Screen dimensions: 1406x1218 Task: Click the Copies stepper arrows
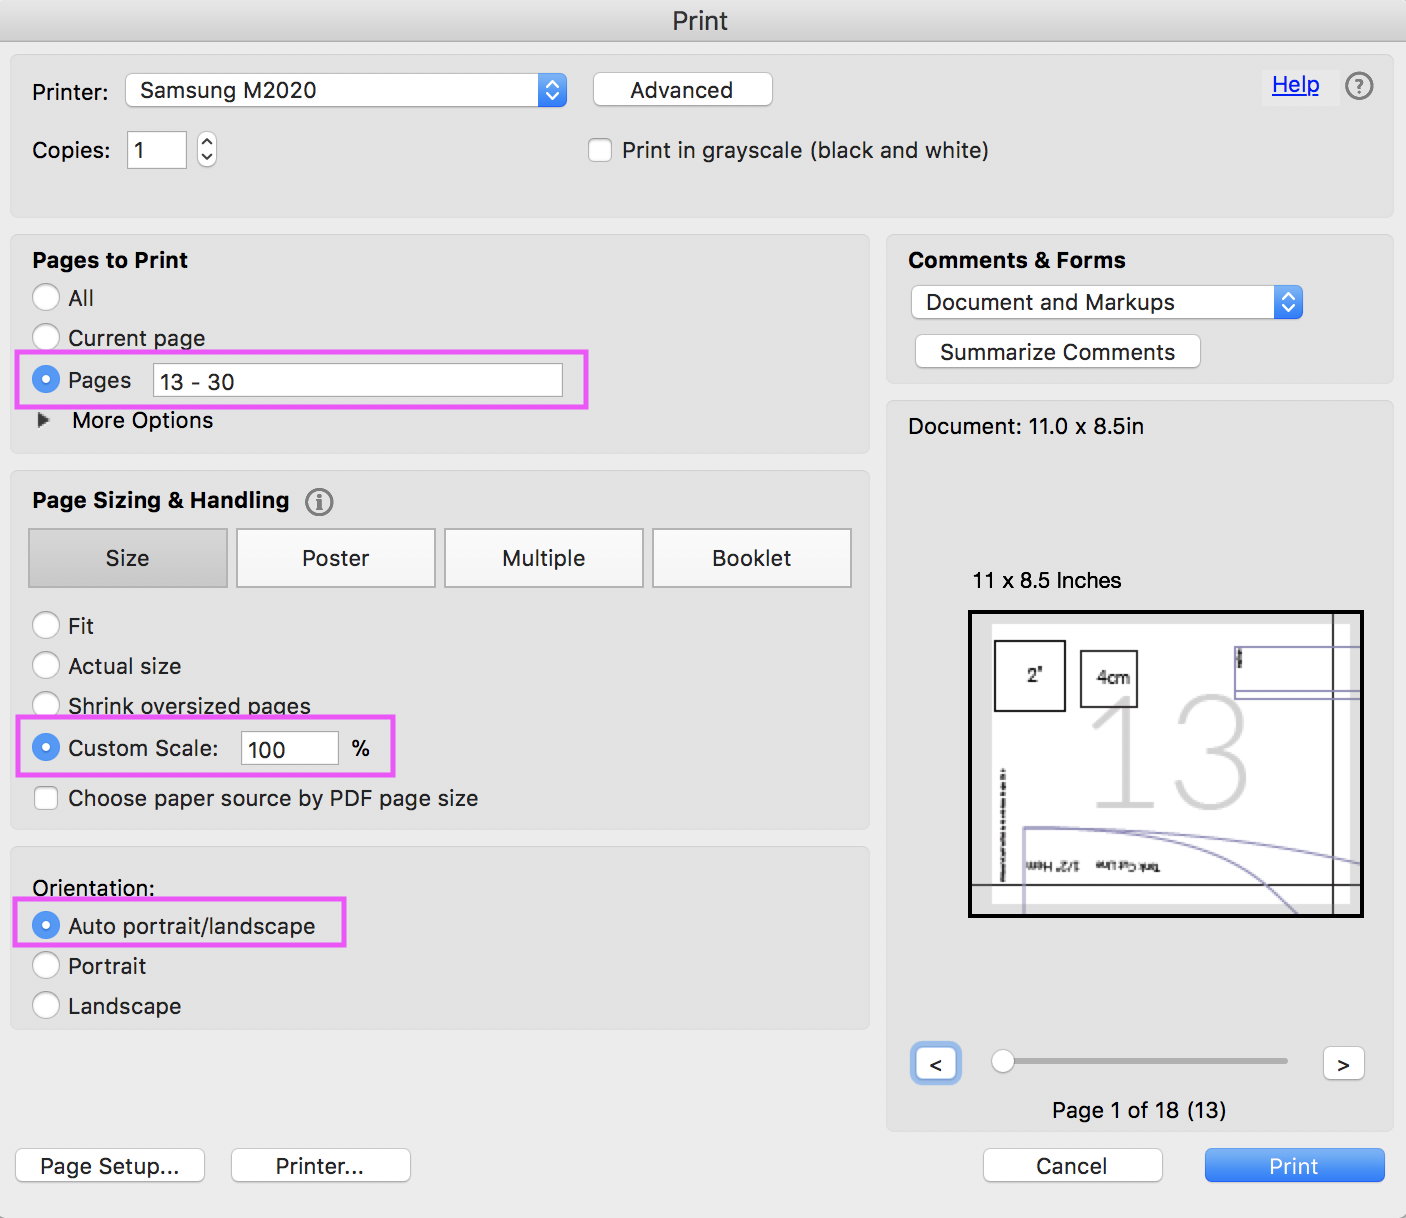(x=207, y=150)
